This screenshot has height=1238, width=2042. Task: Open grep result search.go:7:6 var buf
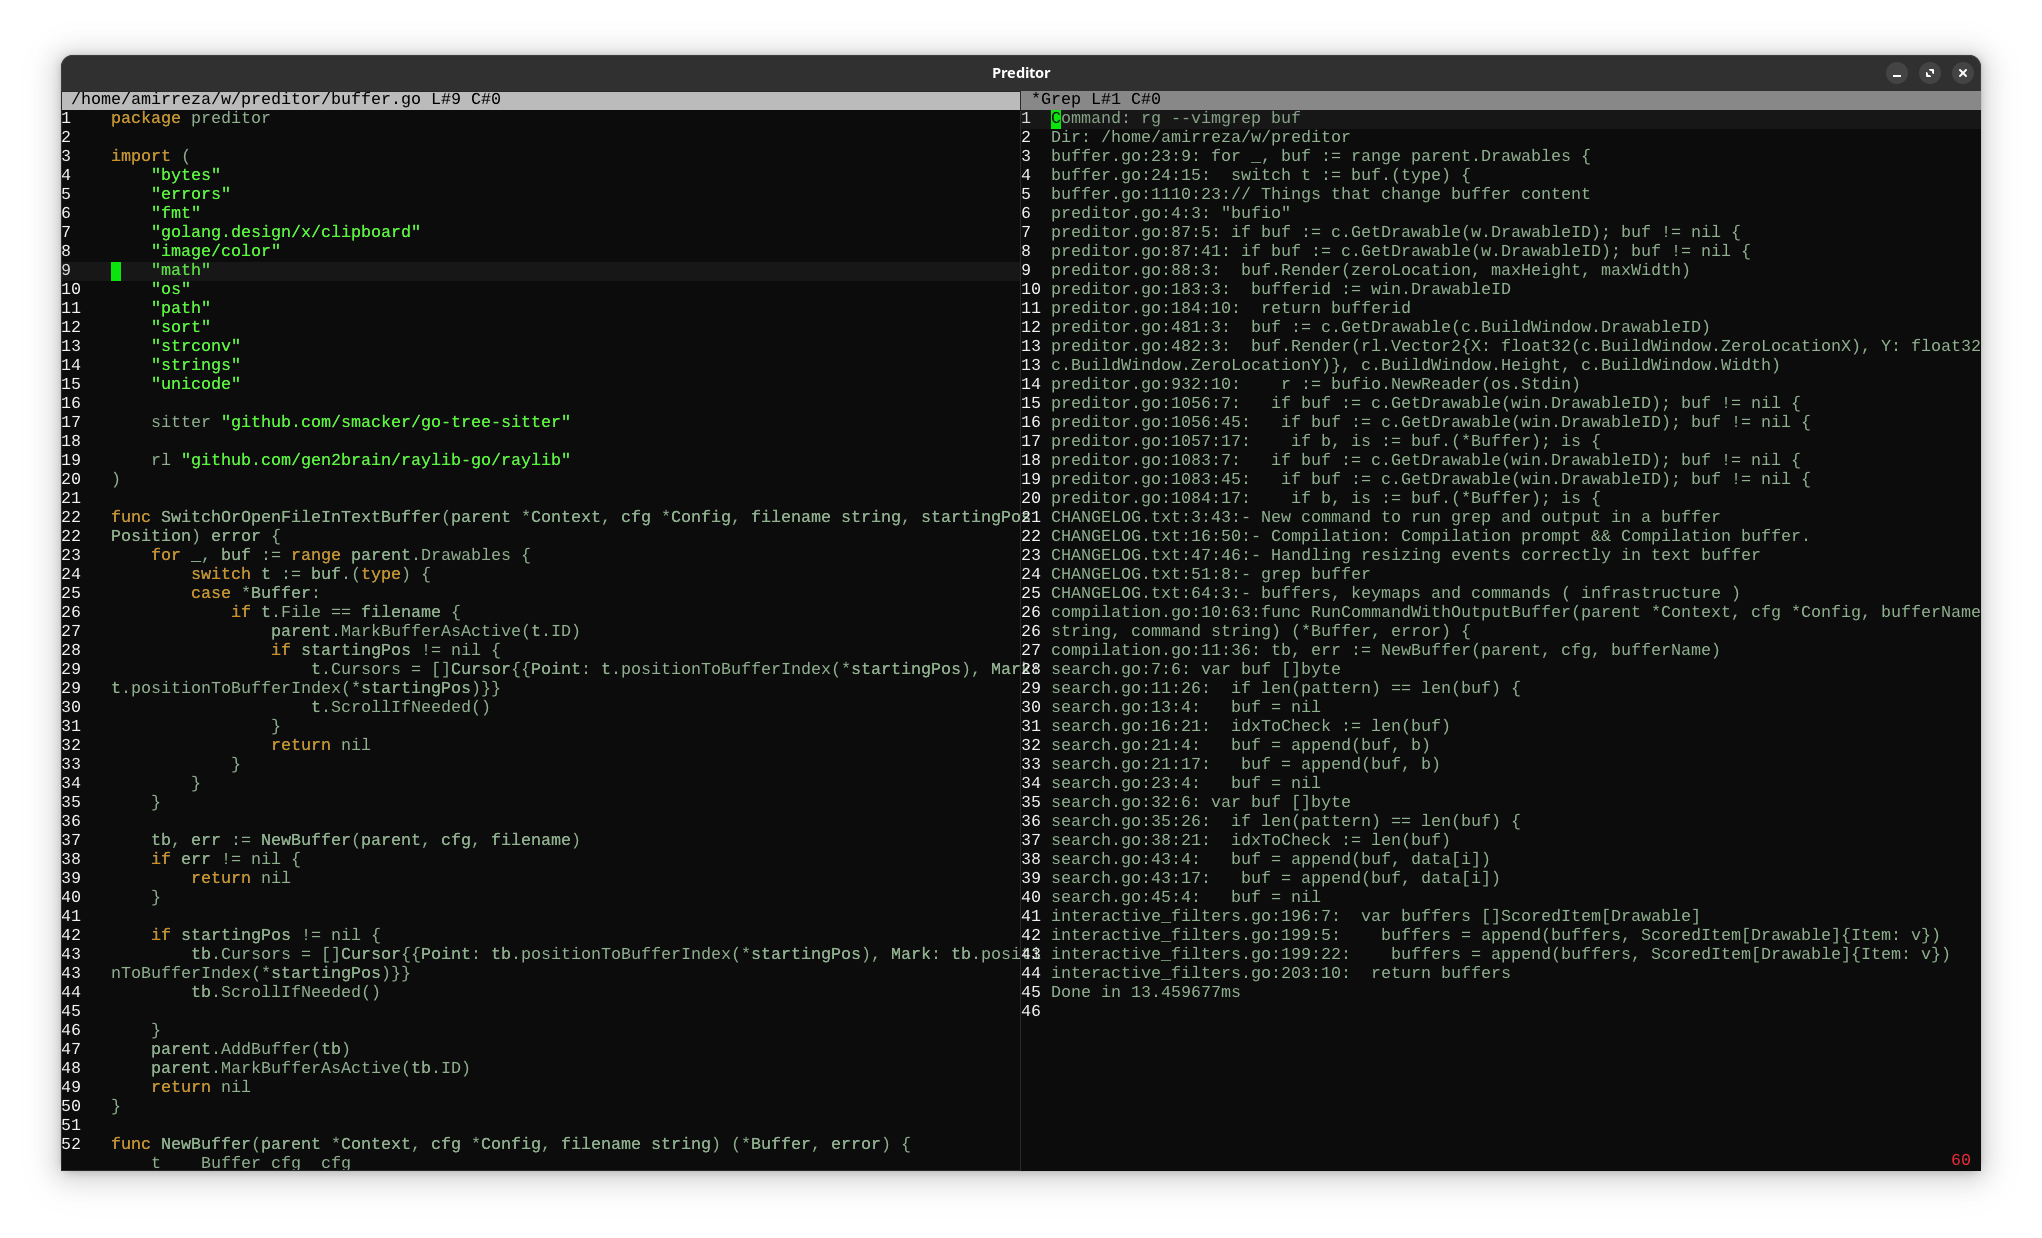coord(1195,670)
